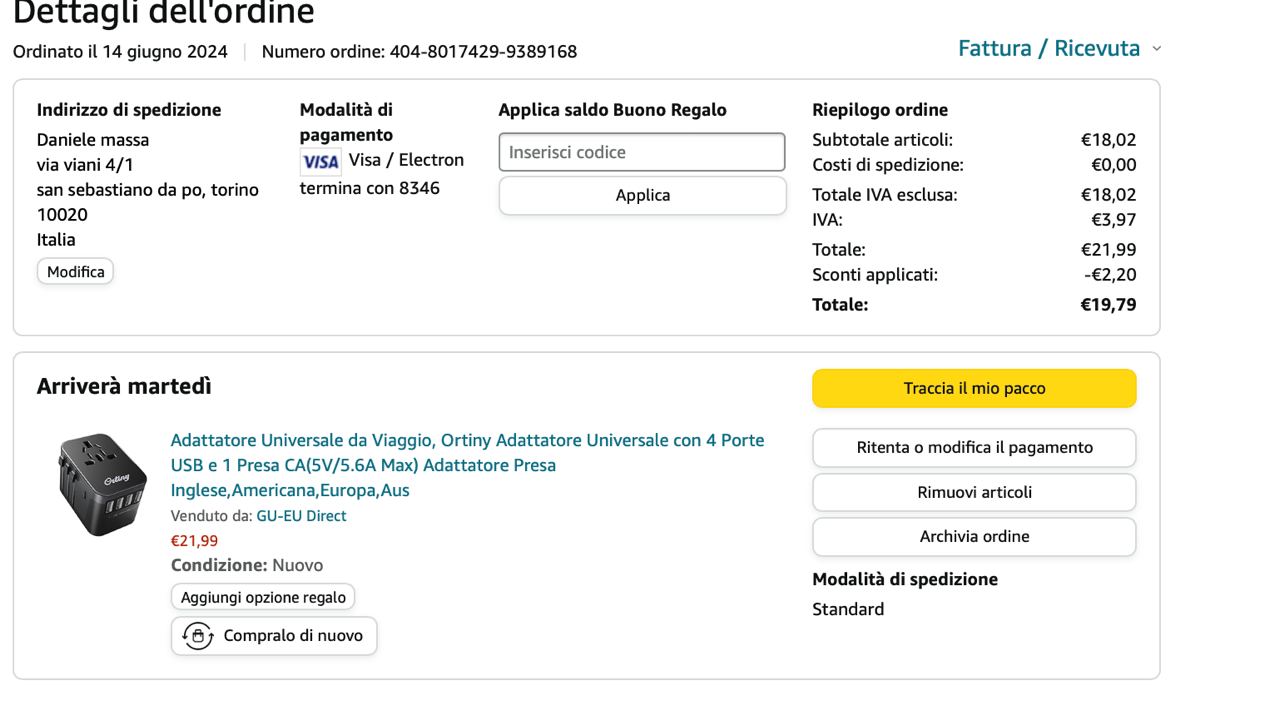Viewport: 1280px width, 711px height.
Task: Click the Applica button
Action: point(642,195)
